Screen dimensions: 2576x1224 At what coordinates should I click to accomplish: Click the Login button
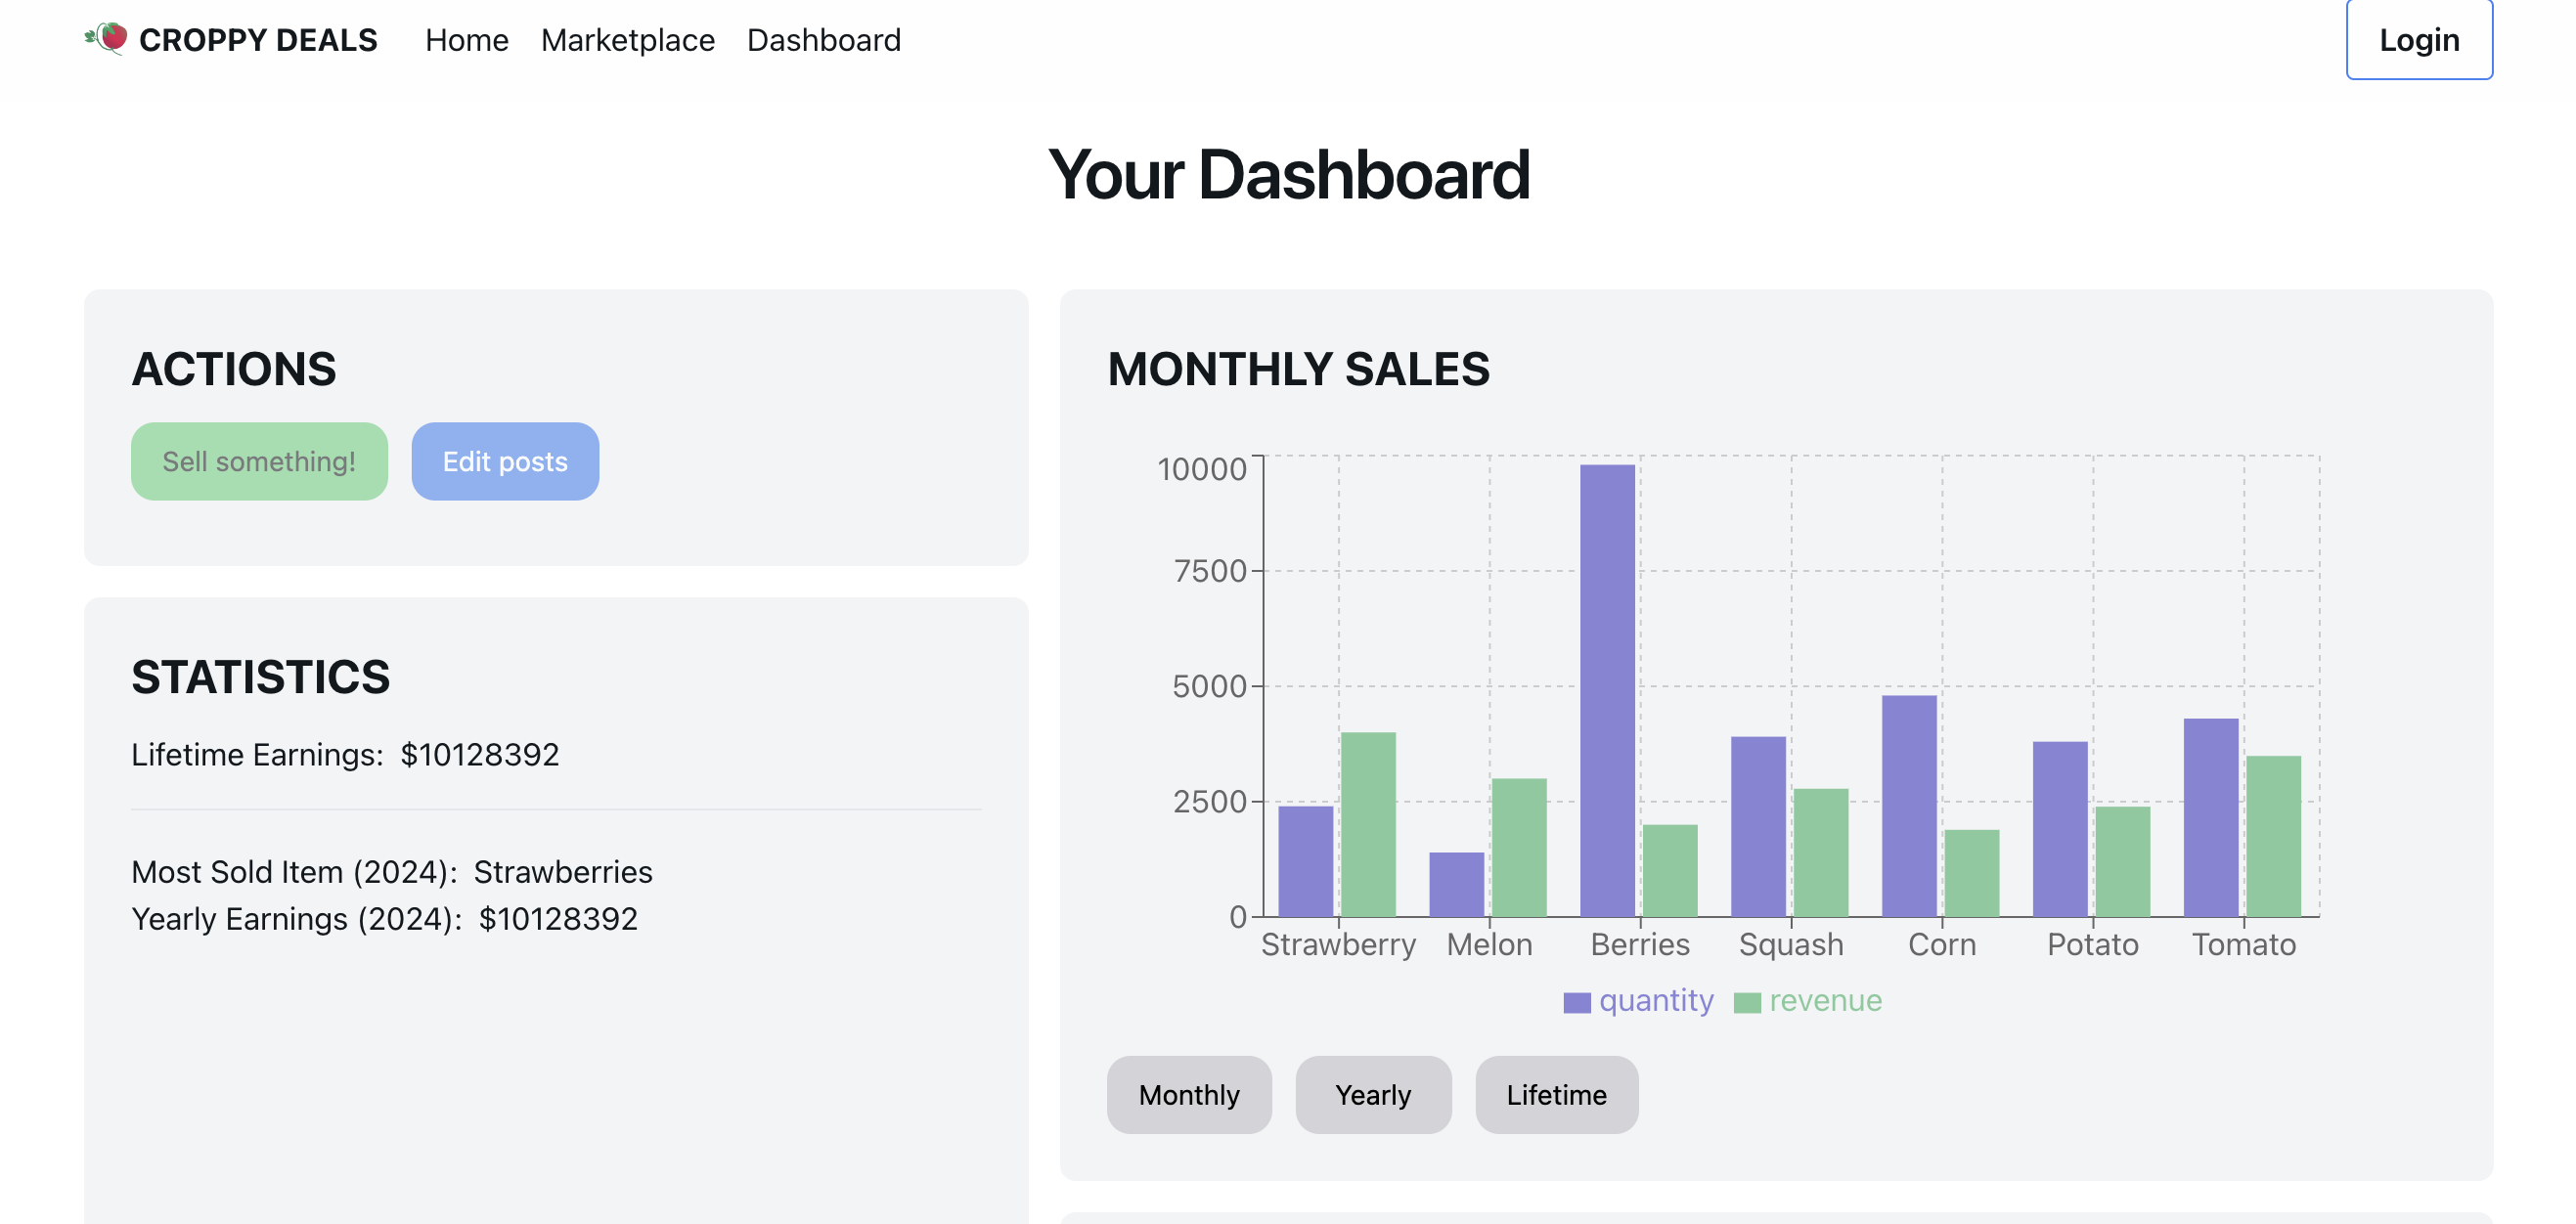2418,39
